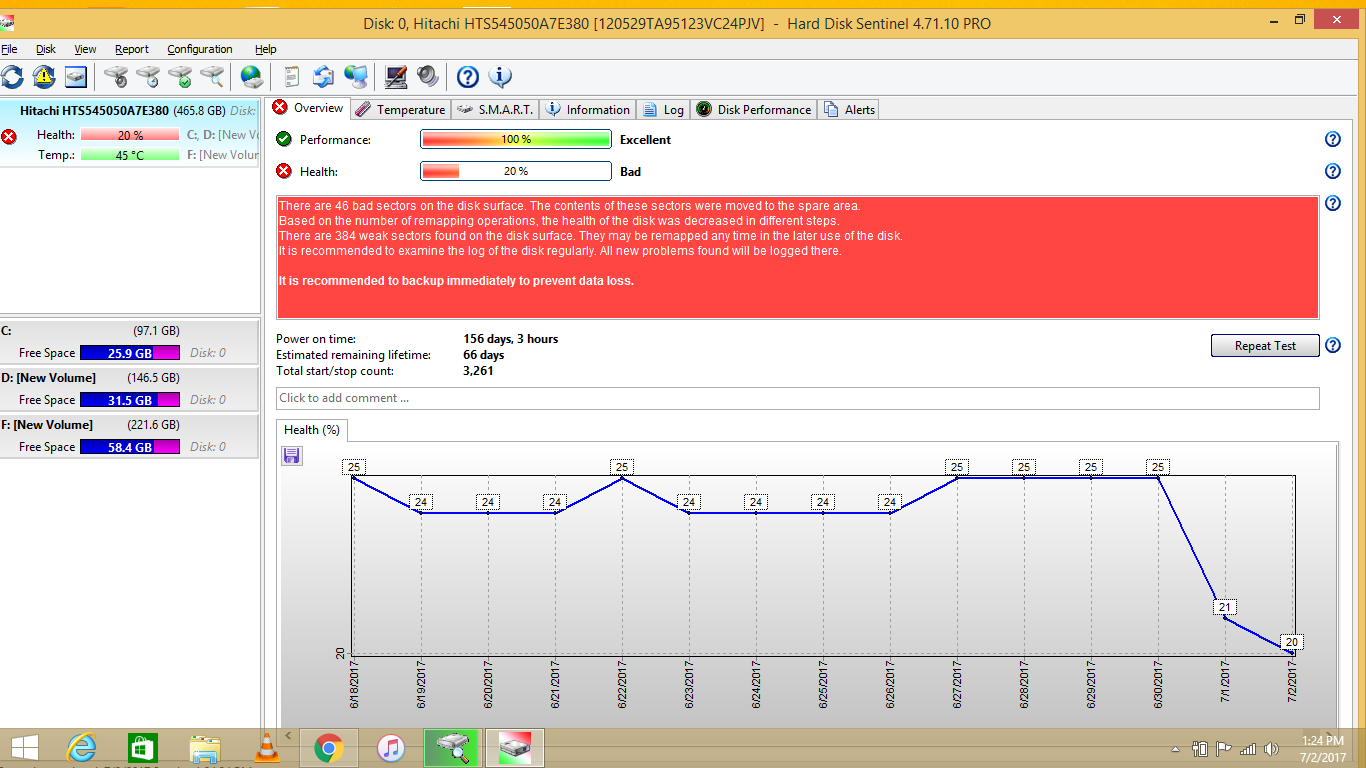Open the Configuration menu
The width and height of the screenshot is (1366, 768).
pyautogui.click(x=200, y=49)
